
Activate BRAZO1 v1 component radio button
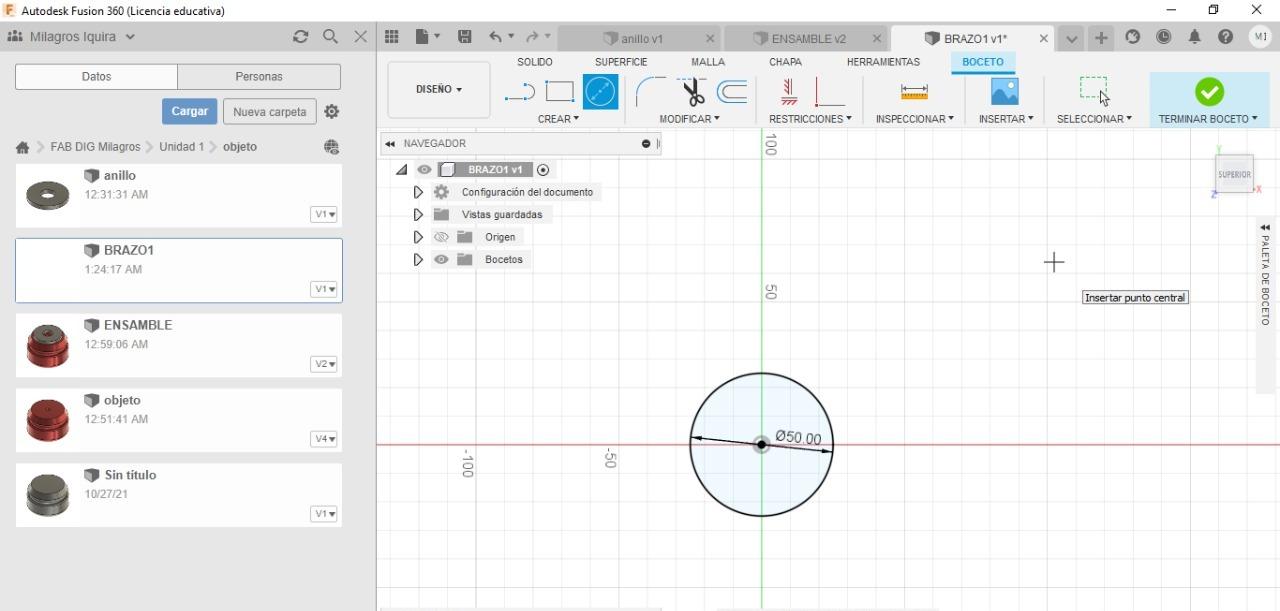543,170
